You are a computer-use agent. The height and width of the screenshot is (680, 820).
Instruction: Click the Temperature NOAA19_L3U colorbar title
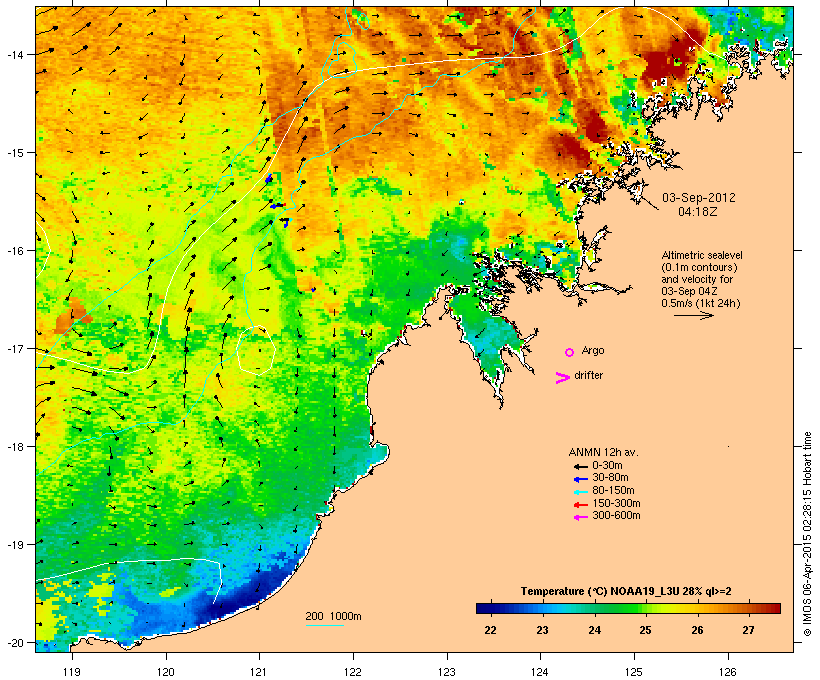click(626, 592)
